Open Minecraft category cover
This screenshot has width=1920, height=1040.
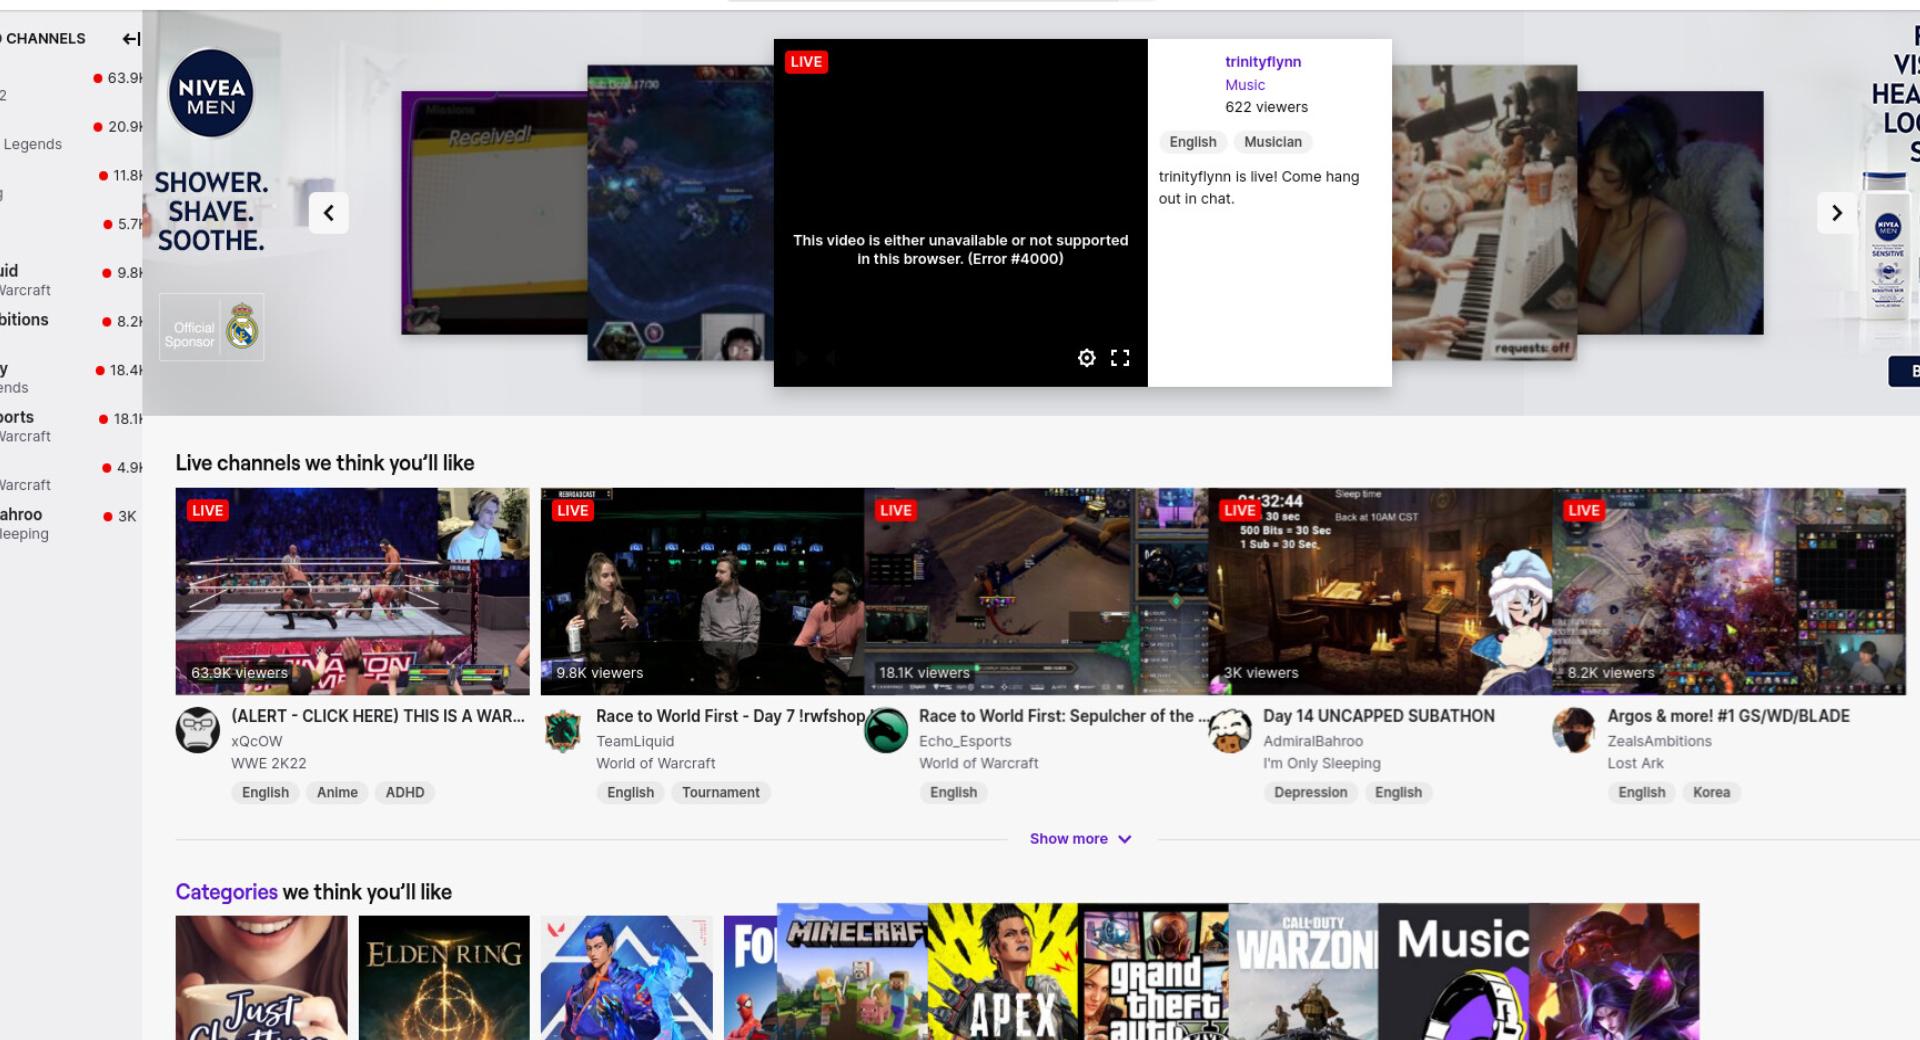point(852,972)
